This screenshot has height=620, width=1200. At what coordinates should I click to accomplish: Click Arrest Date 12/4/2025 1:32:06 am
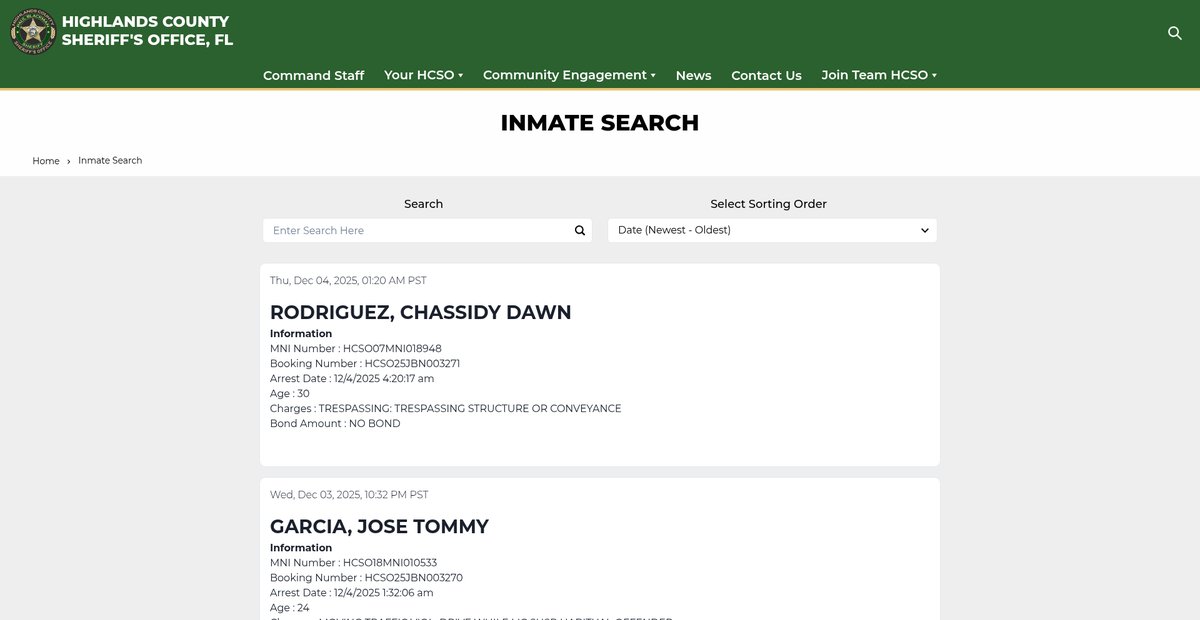click(x=352, y=593)
